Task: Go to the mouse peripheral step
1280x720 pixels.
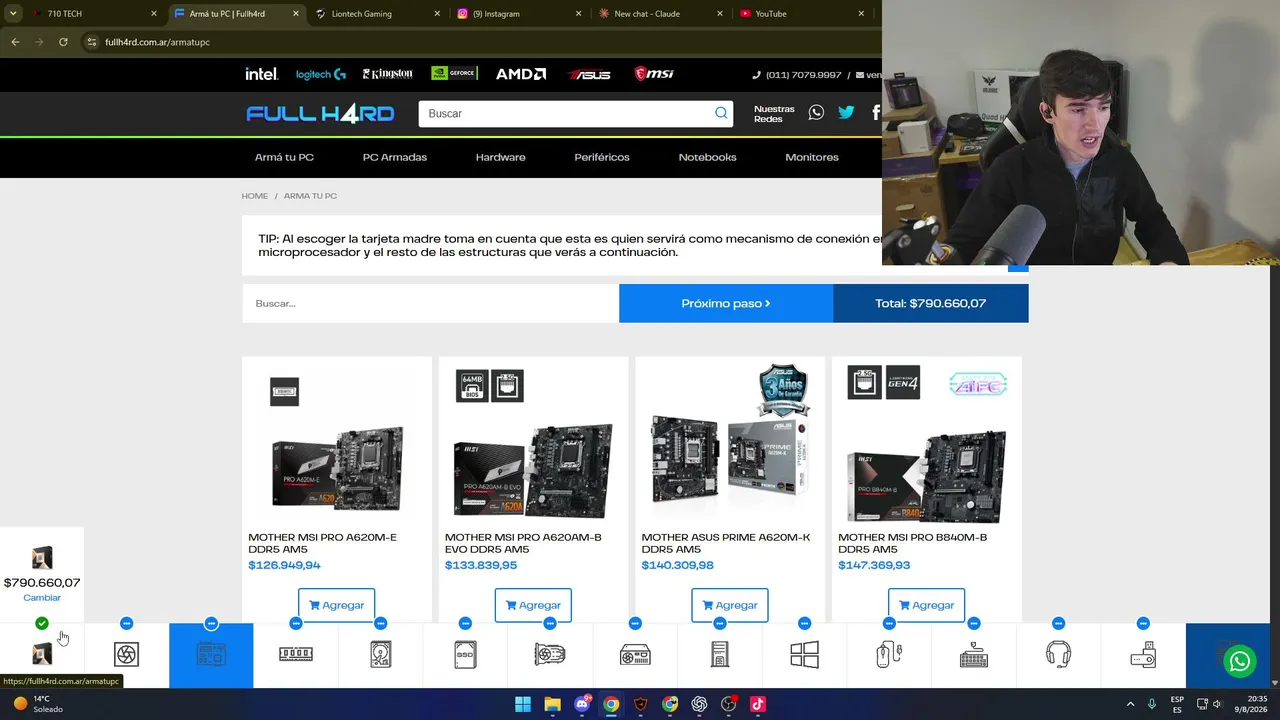Action: (889, 654)
